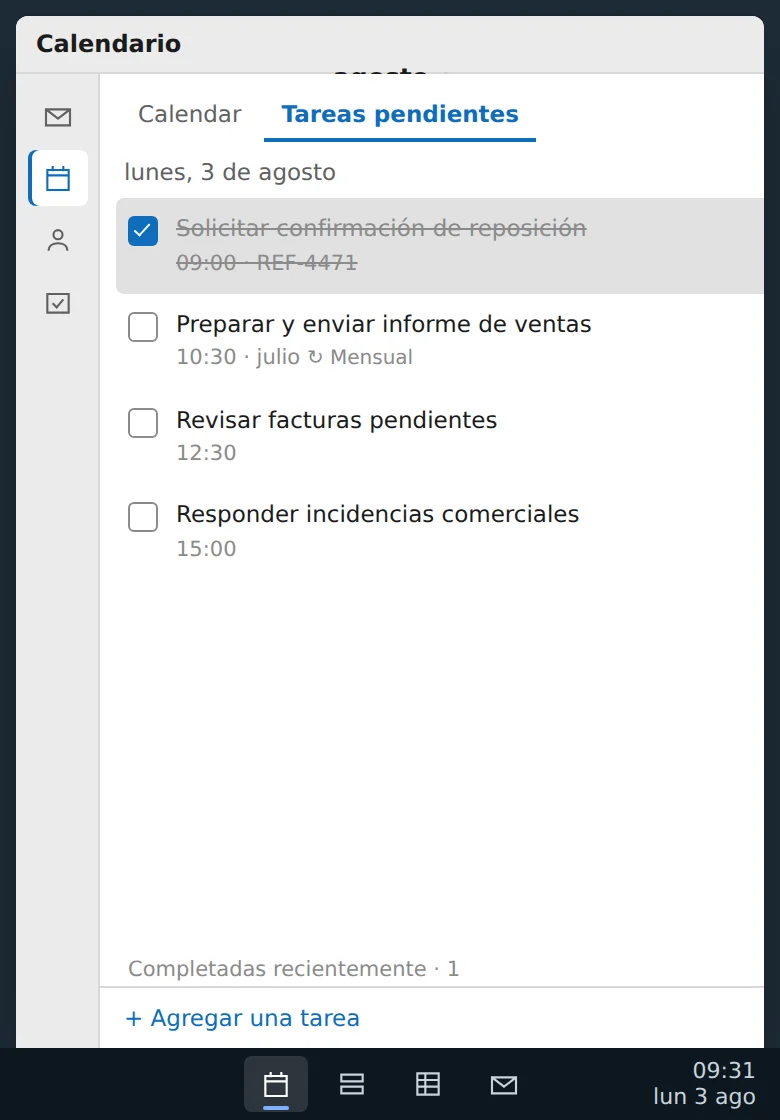The height and width of the screenshot is (1120, 780).
Task: Open the table grid taskbar icon
Action: (x=428, y=1084)
